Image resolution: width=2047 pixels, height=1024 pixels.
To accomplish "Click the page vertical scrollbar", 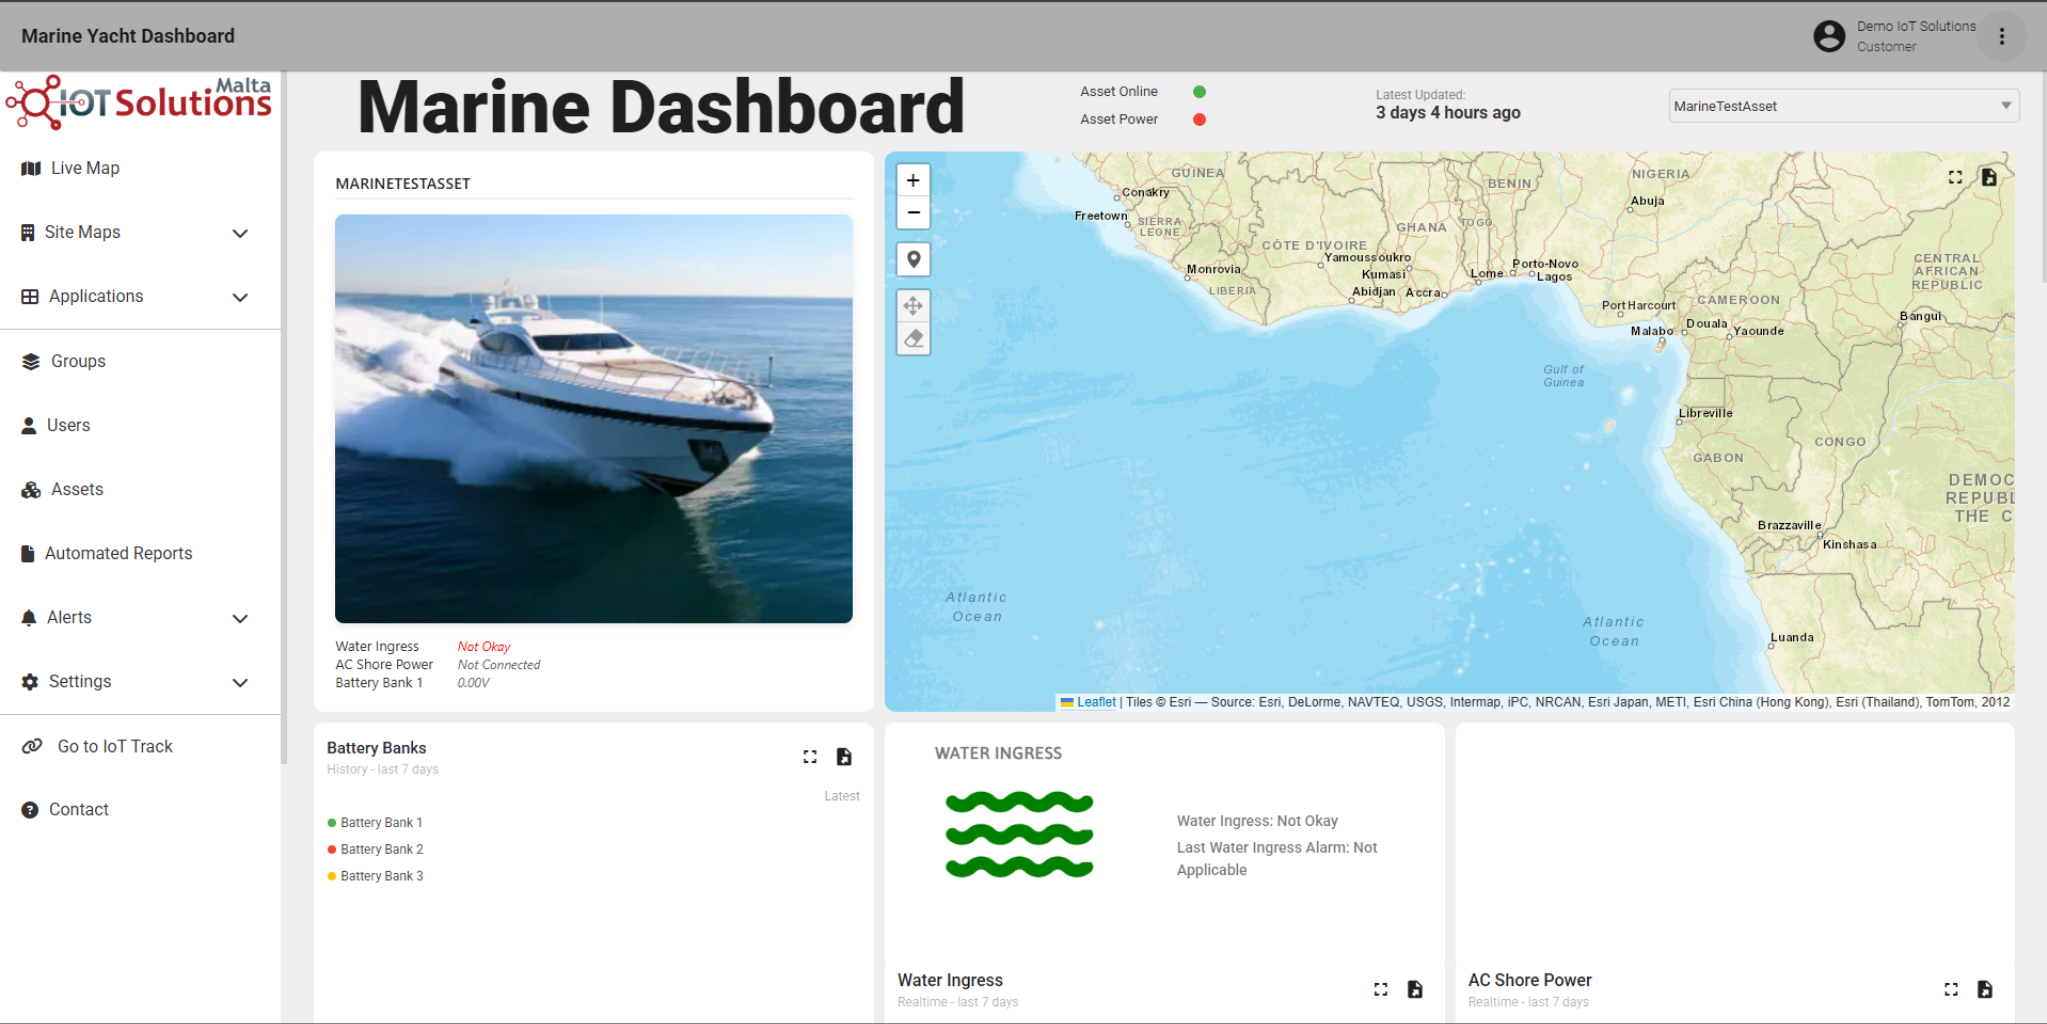I will coord(2042,180).
